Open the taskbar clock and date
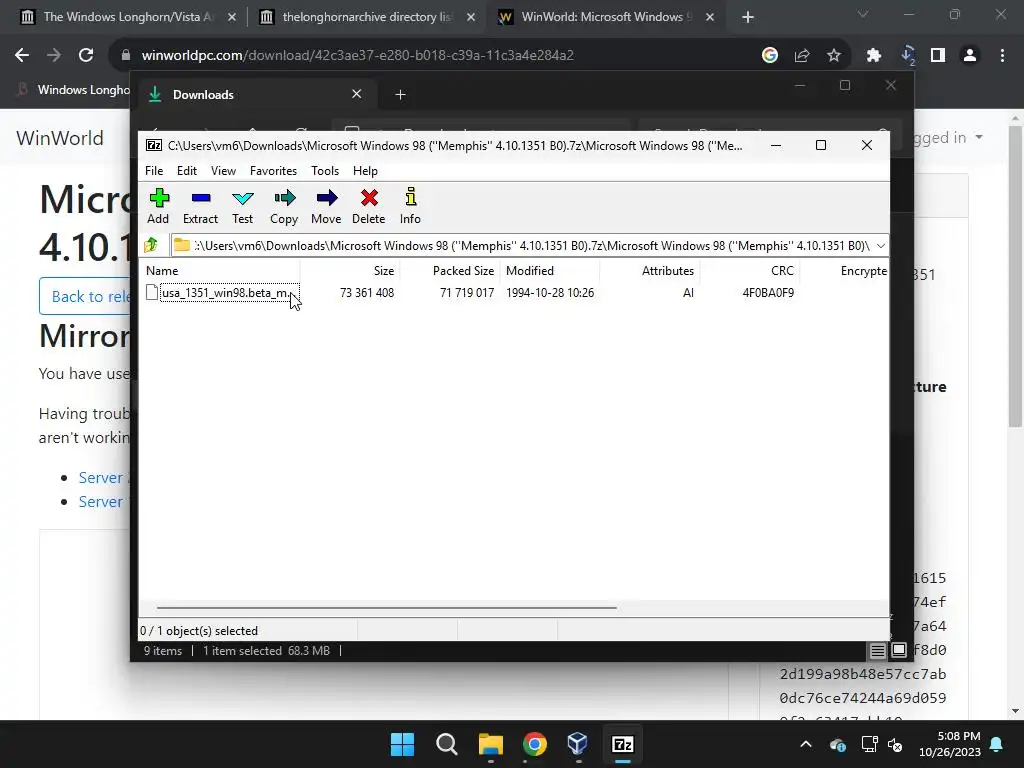Screen dimensions: 1024x768 (950, 744)
